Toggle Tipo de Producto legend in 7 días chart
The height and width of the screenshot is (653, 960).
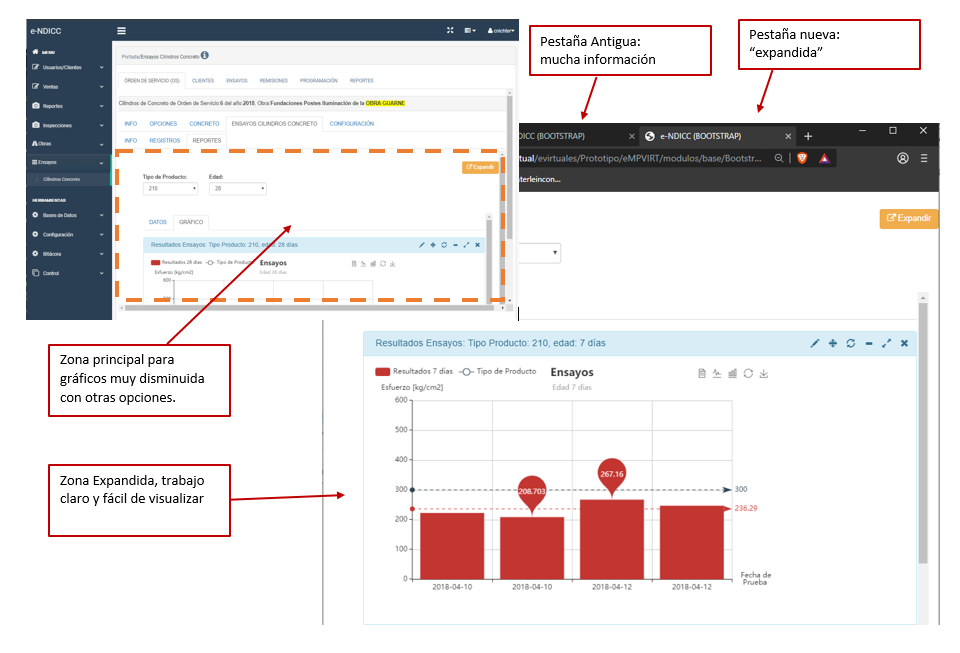tap(497, 371)
